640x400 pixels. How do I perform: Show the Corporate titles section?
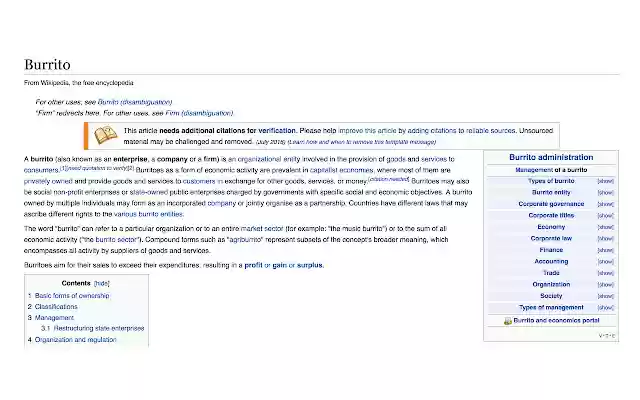(x=605, y=215)
